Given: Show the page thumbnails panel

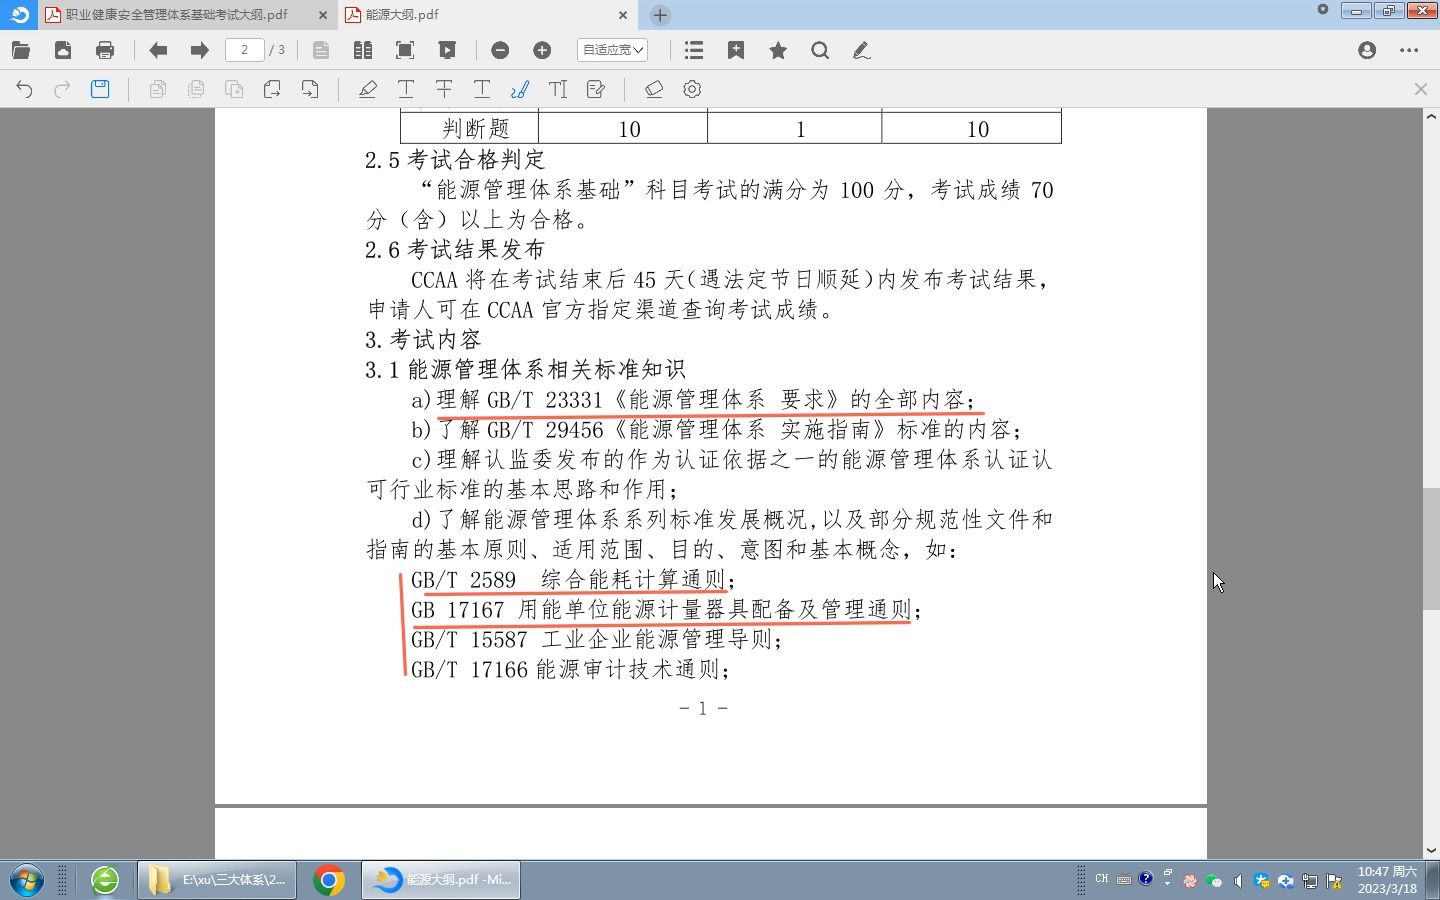Looking at the screenshot, I should tap(320, 49).
